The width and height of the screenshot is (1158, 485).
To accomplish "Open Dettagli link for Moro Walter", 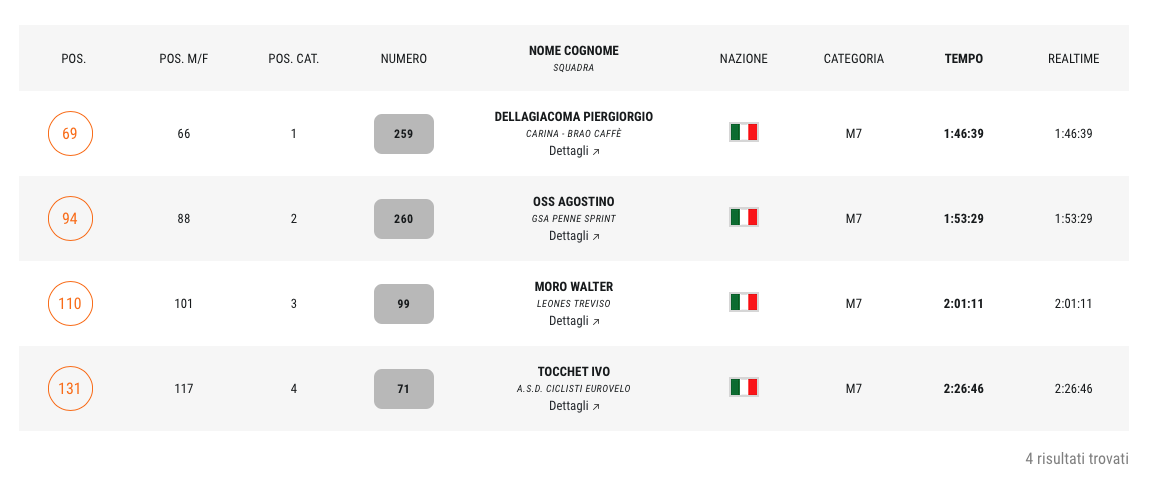I will (x=574, y=320).
